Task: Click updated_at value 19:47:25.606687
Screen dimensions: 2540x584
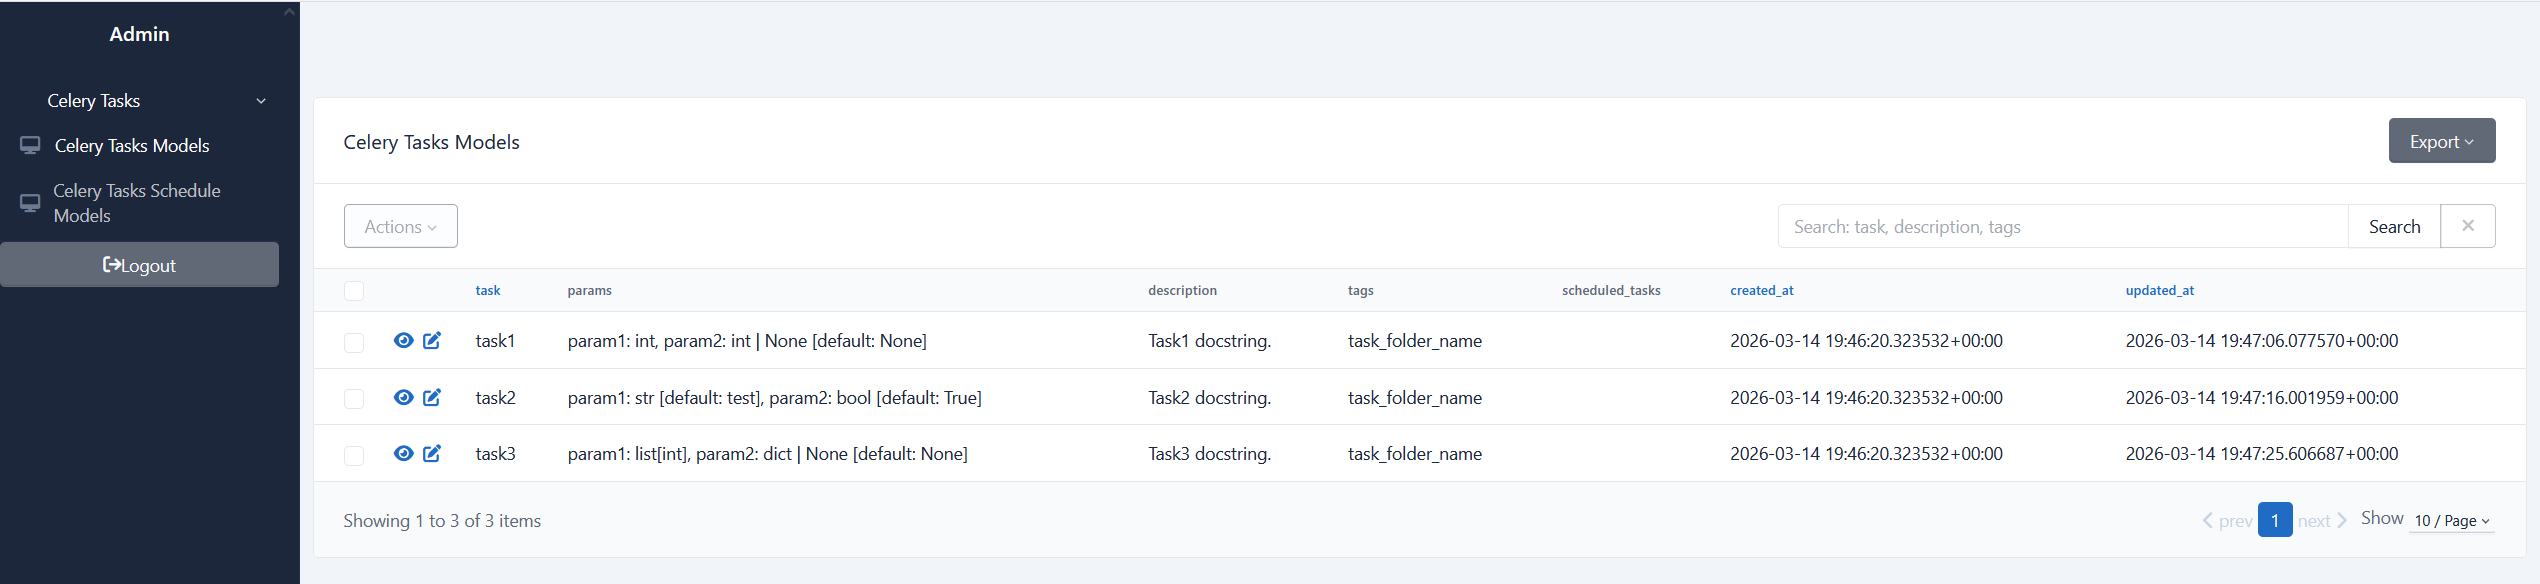Action: [x=2261, y=454]
